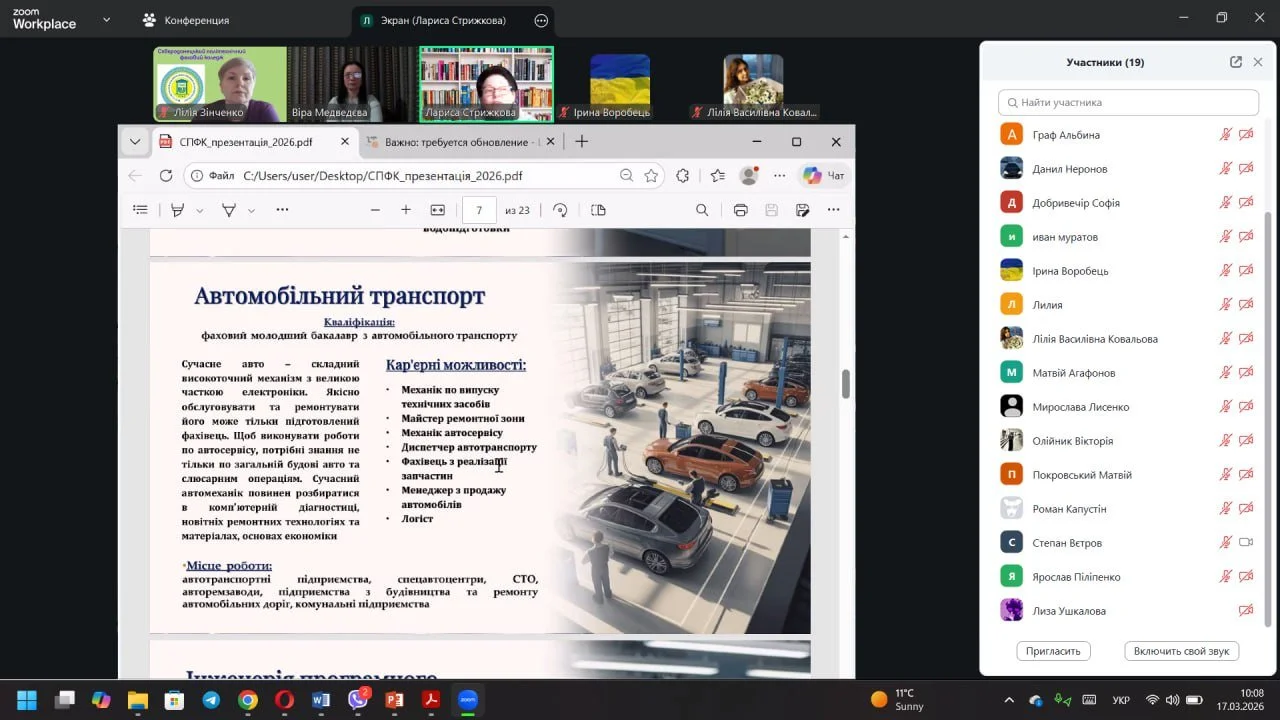The height and width of the screenshot is (720, 1280).
Task: Rotate the PDF page
Action: pos(560,210)
